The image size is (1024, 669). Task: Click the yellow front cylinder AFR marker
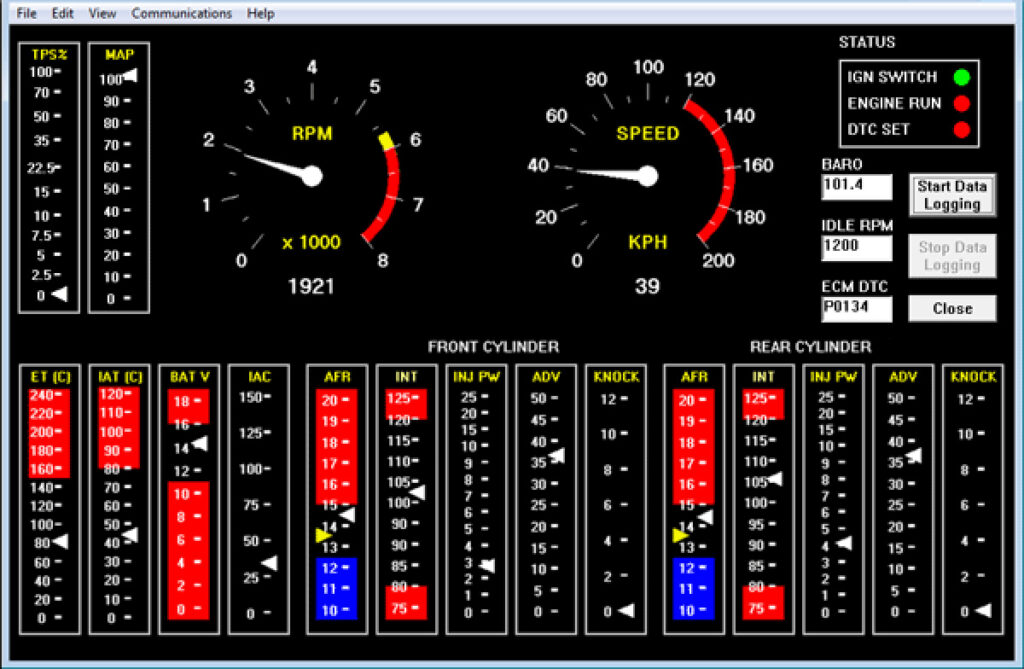(x=323, y=536)
